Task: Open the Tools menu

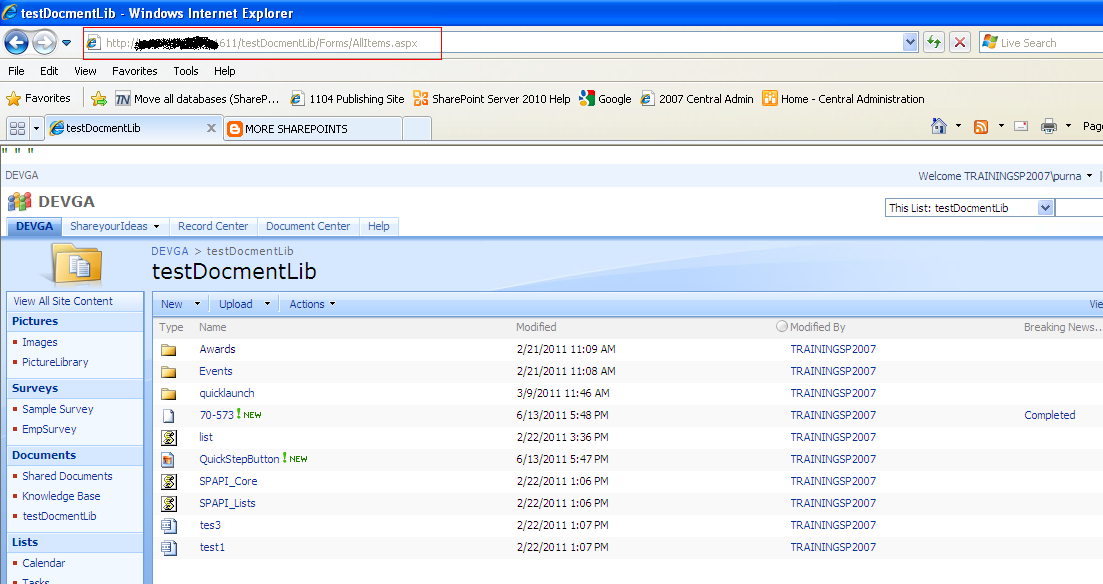Action: point(186,71)
